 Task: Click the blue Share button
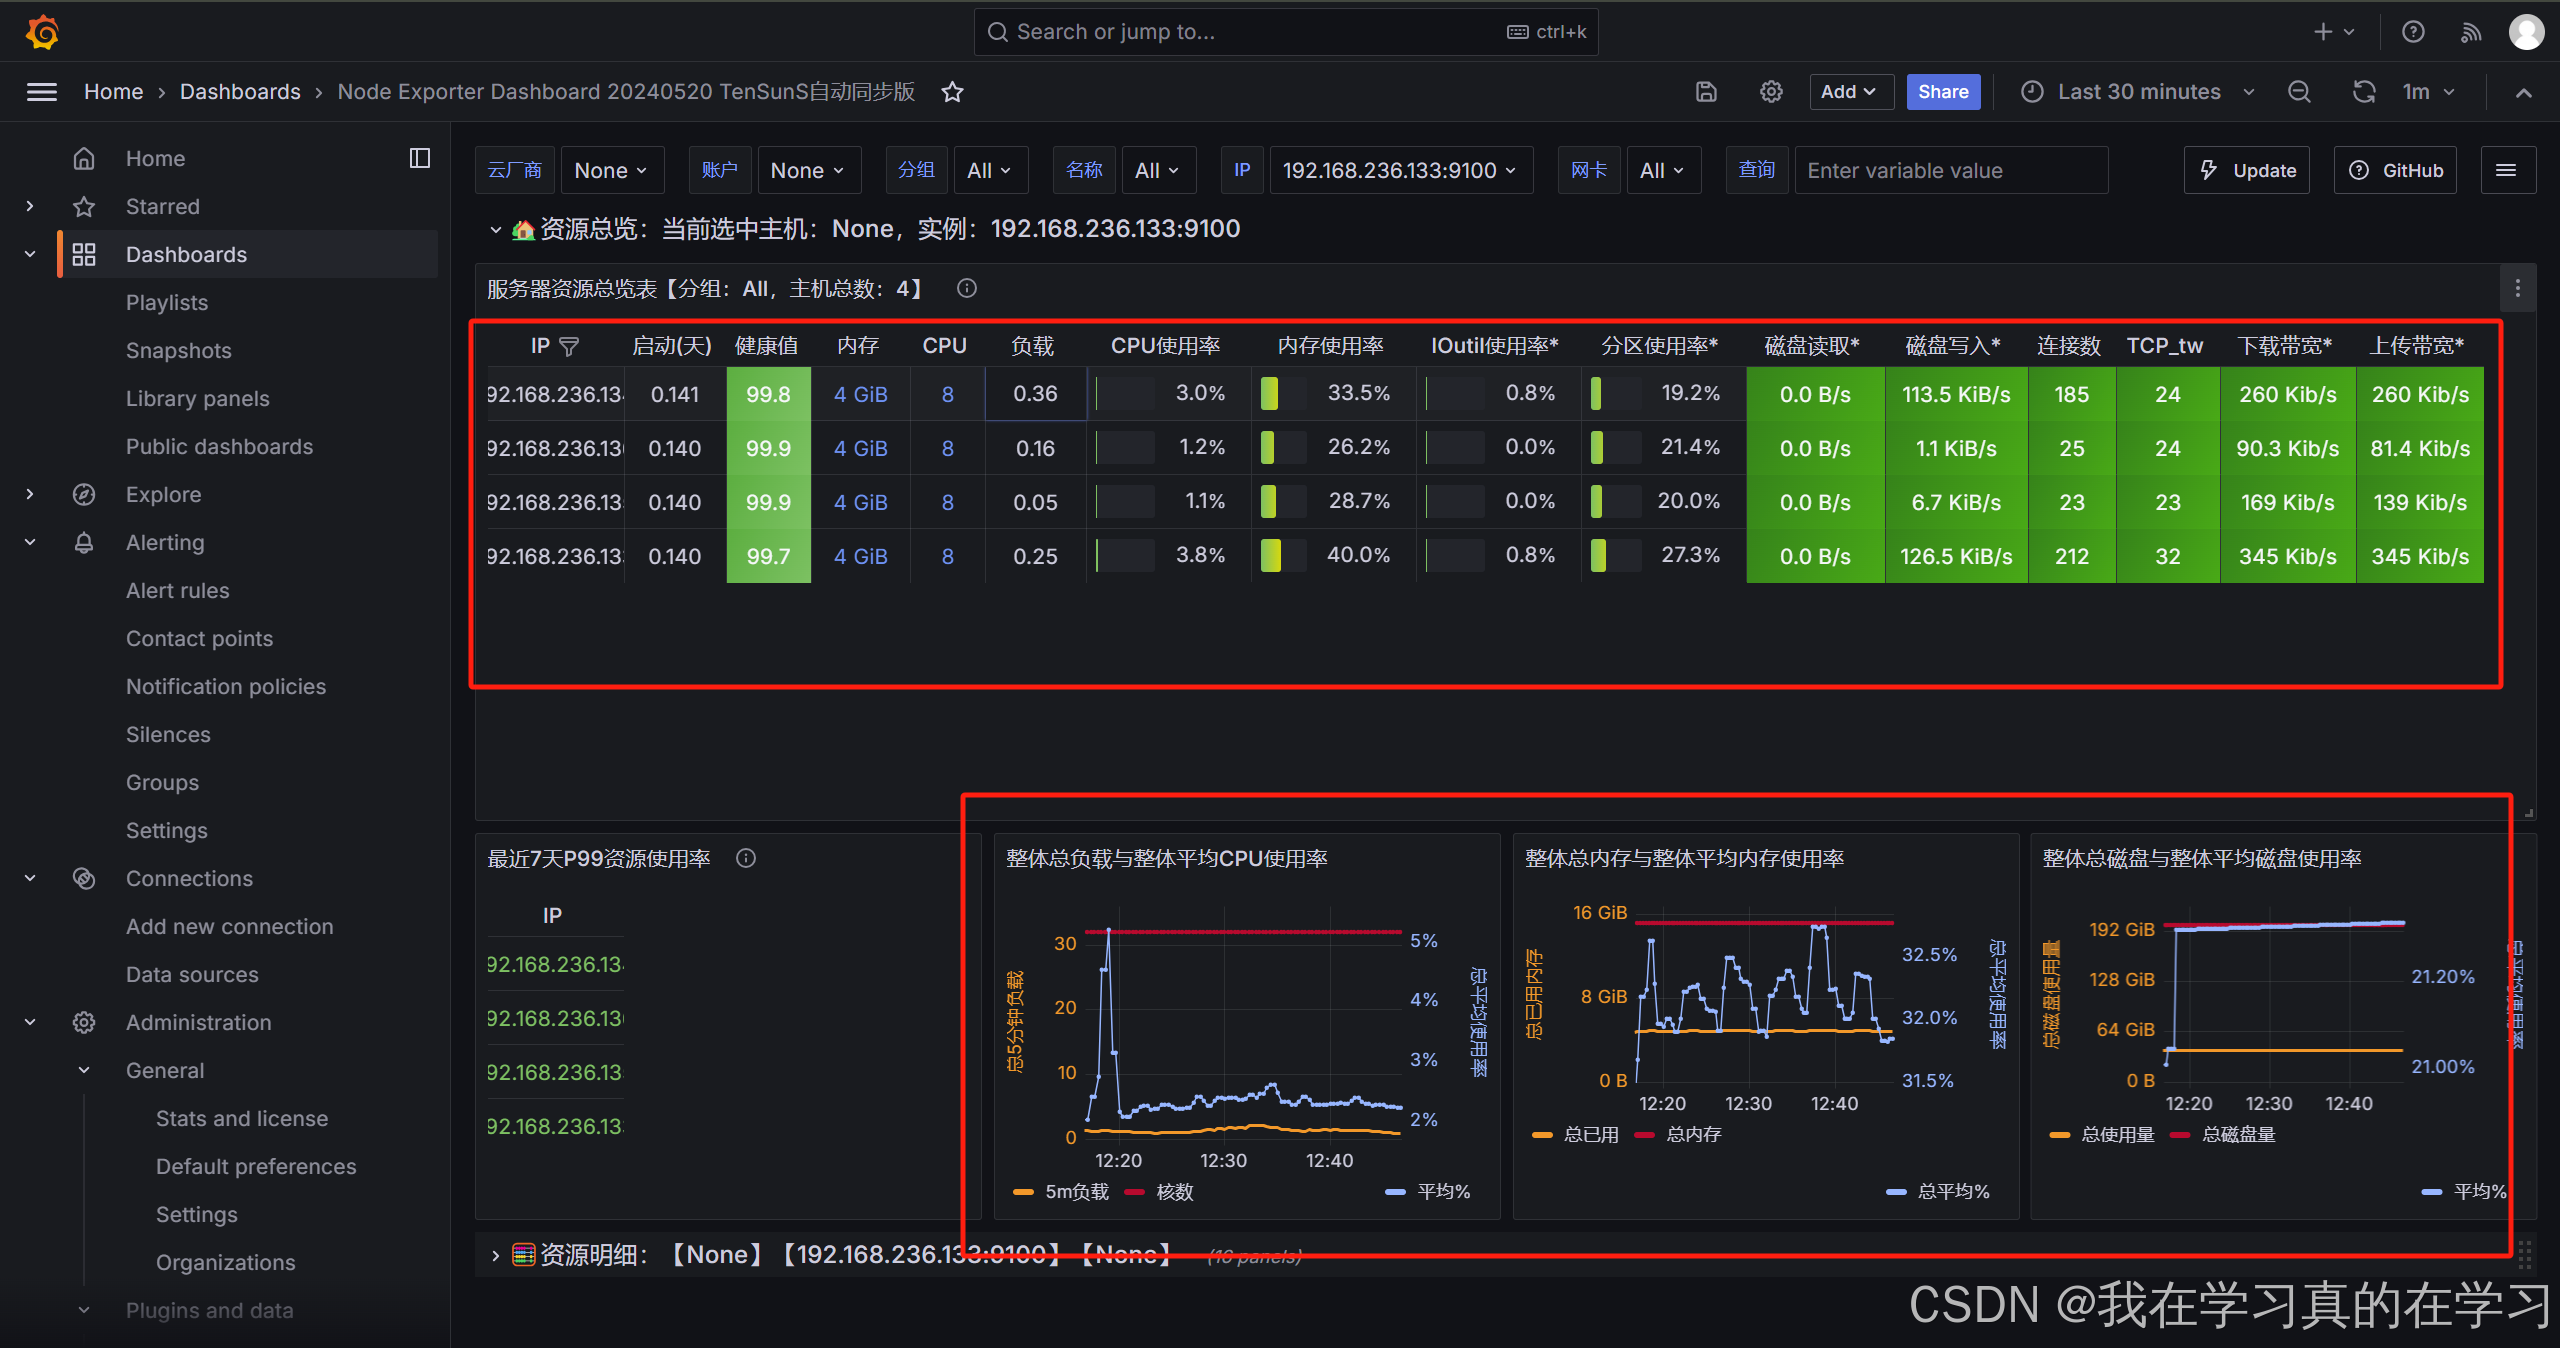[x=1943, y=92]
